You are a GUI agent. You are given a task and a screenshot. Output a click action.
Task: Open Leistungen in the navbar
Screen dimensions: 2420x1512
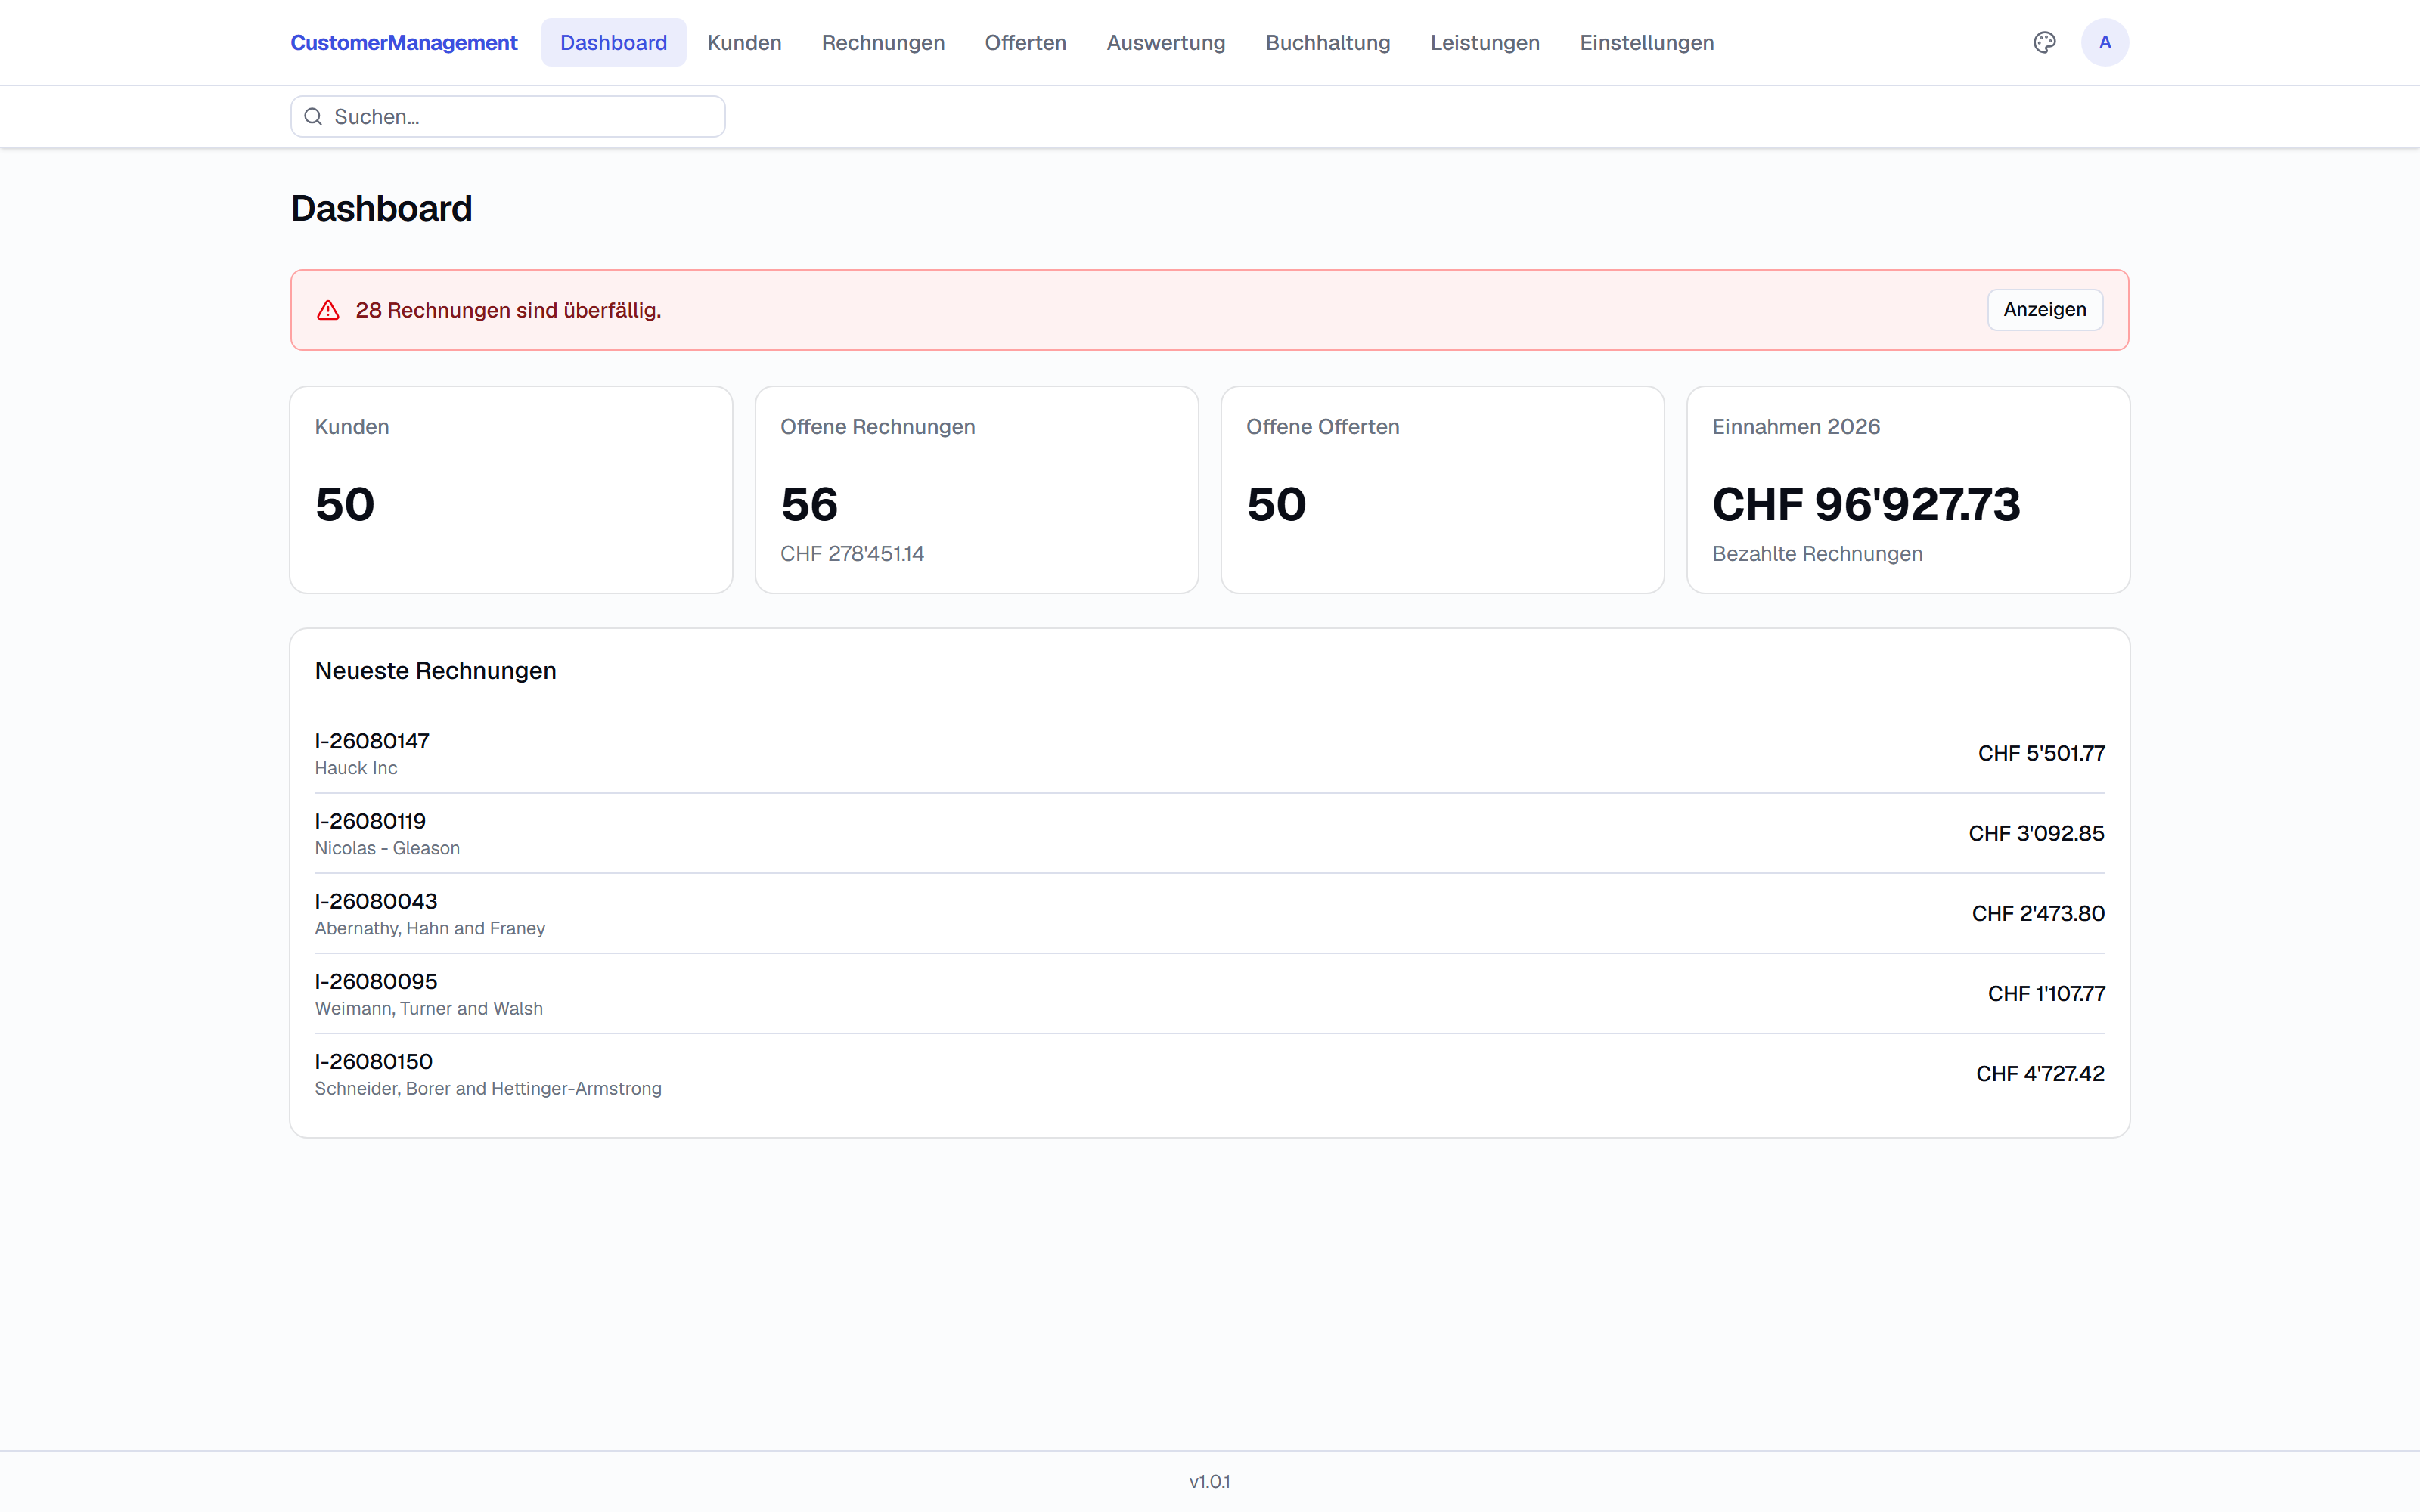click(1484, 42)
